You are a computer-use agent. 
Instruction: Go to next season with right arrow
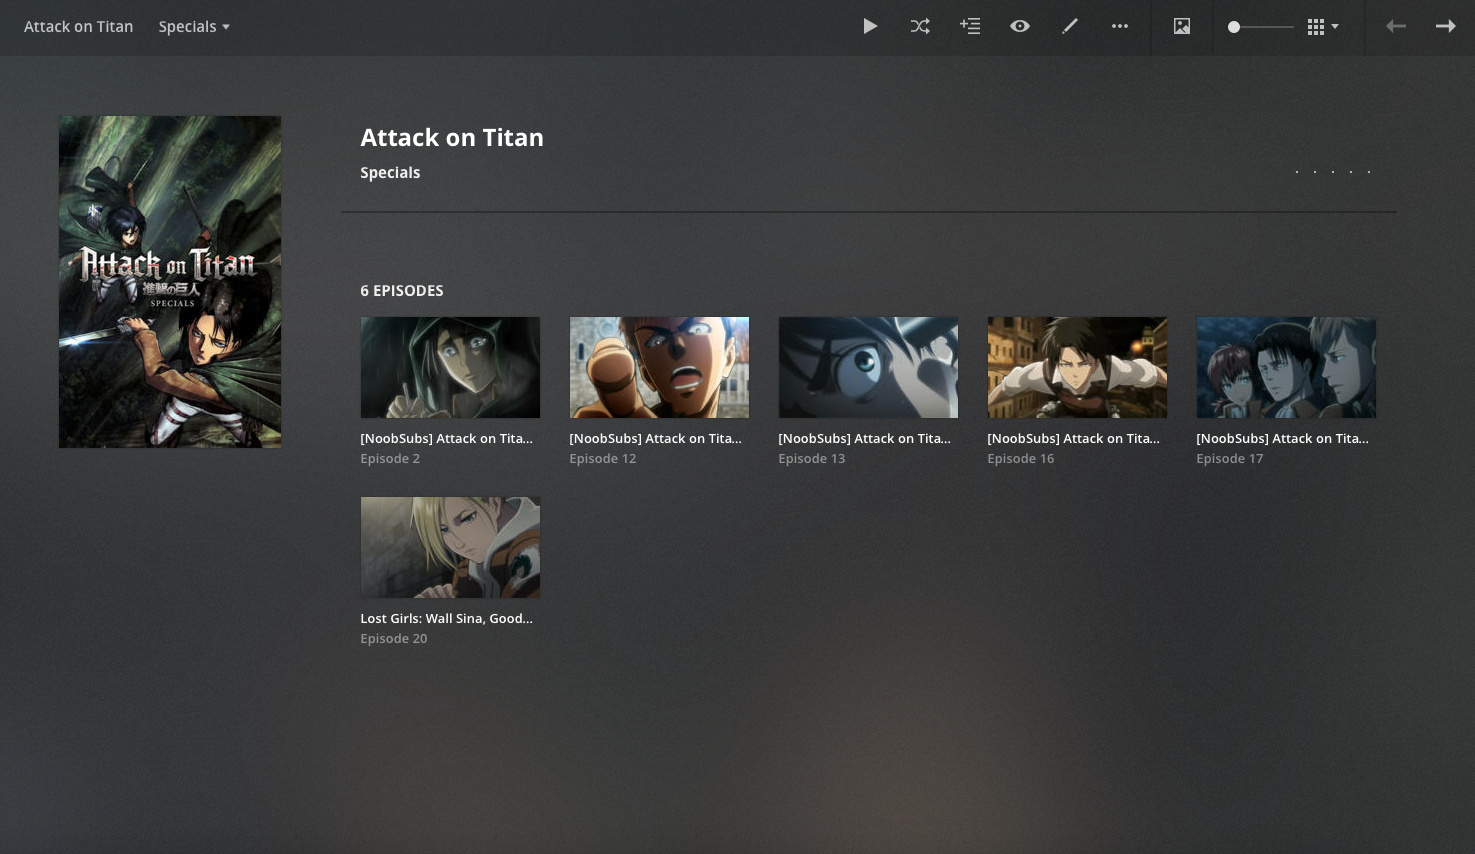(x=1446, y=26)
